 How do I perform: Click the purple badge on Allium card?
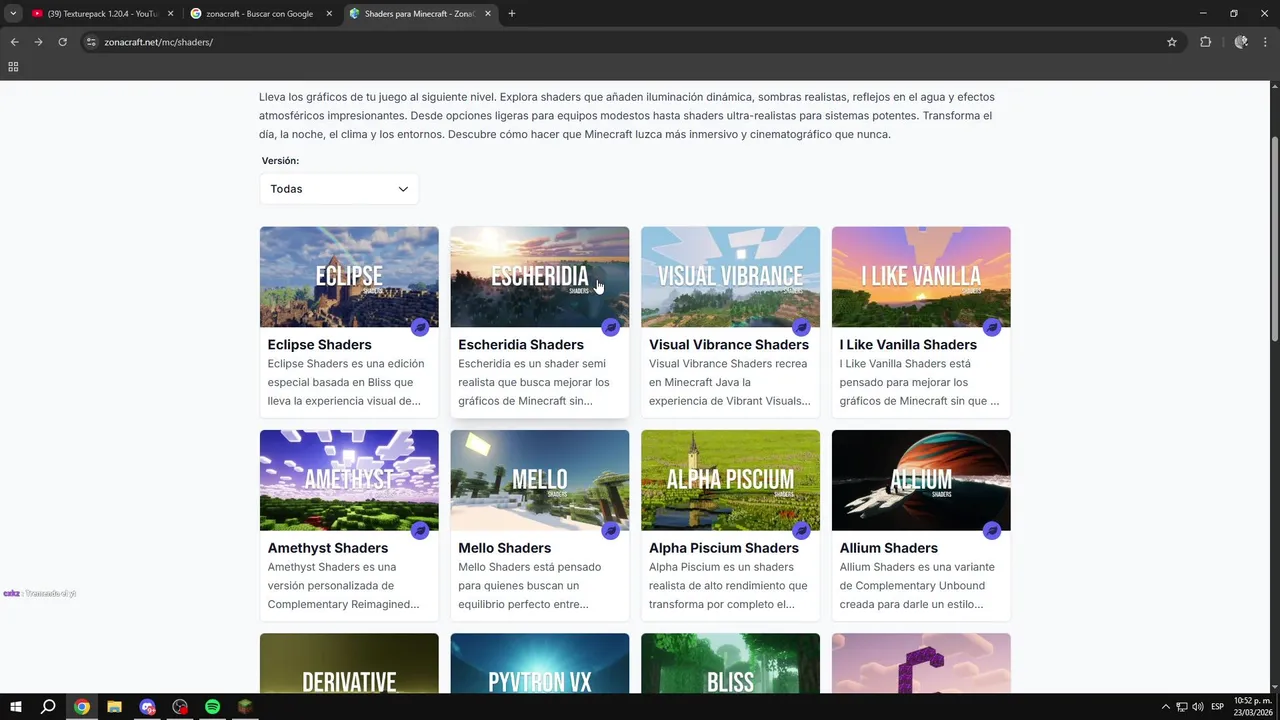coord(992,530)
